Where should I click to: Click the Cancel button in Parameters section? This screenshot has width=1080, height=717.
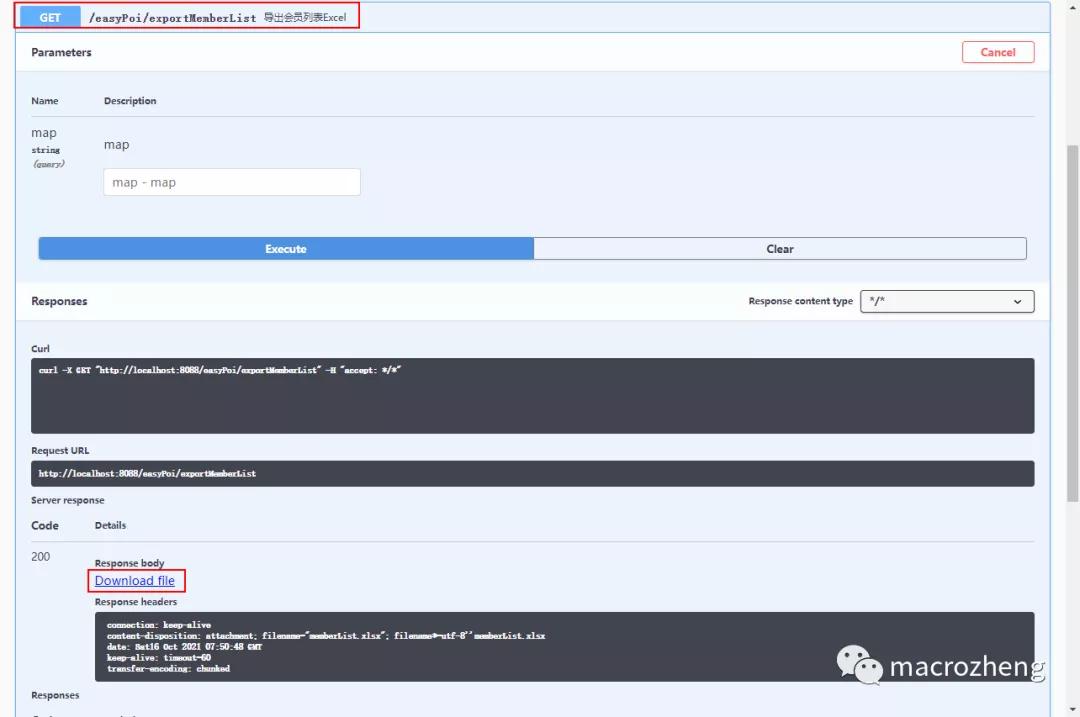coord(997,52)
